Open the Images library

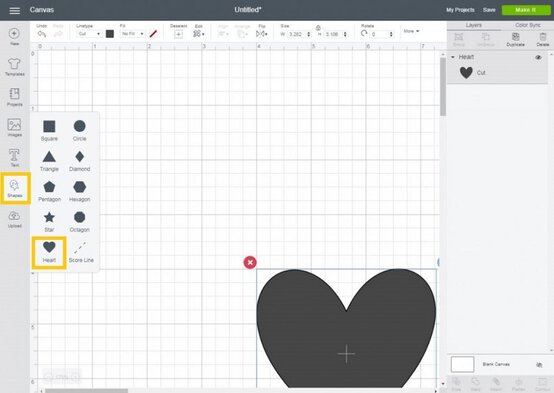point(14,128)
